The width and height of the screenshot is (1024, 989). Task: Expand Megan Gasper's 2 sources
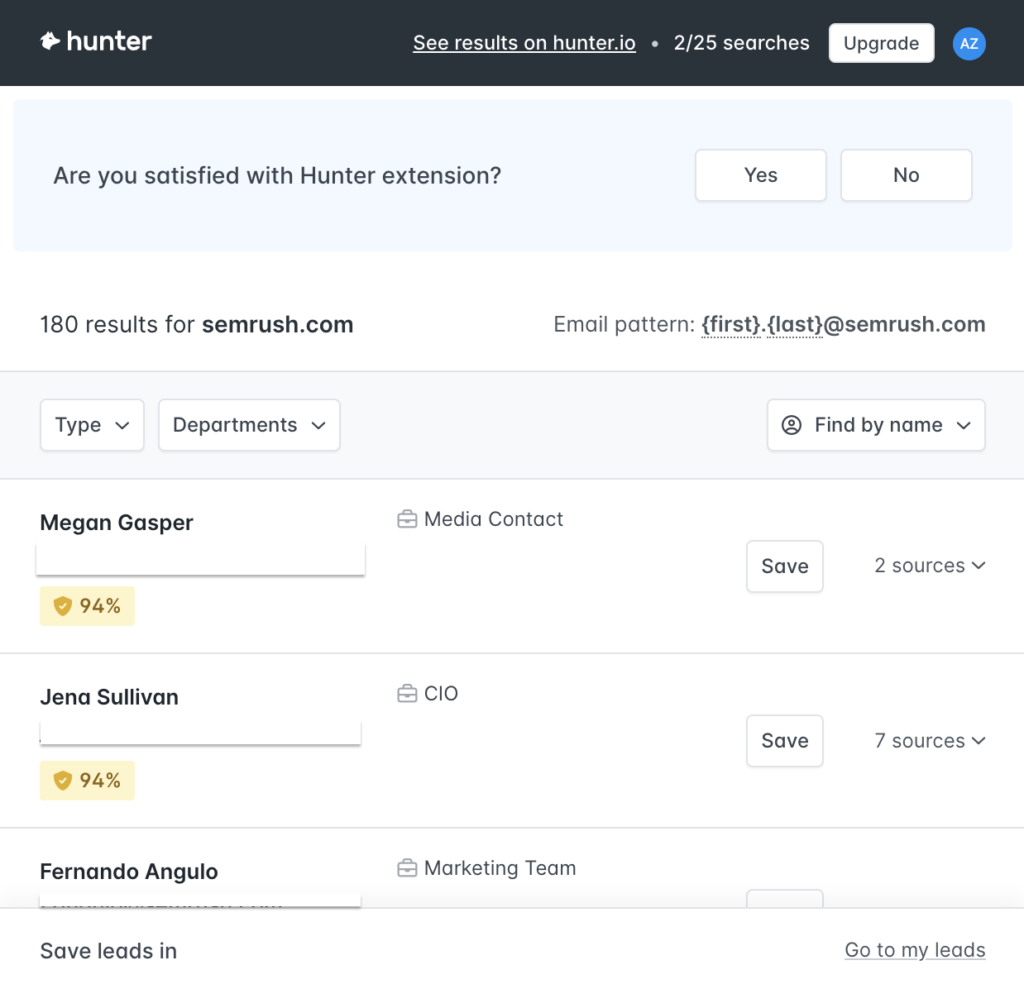pos(929,566)
